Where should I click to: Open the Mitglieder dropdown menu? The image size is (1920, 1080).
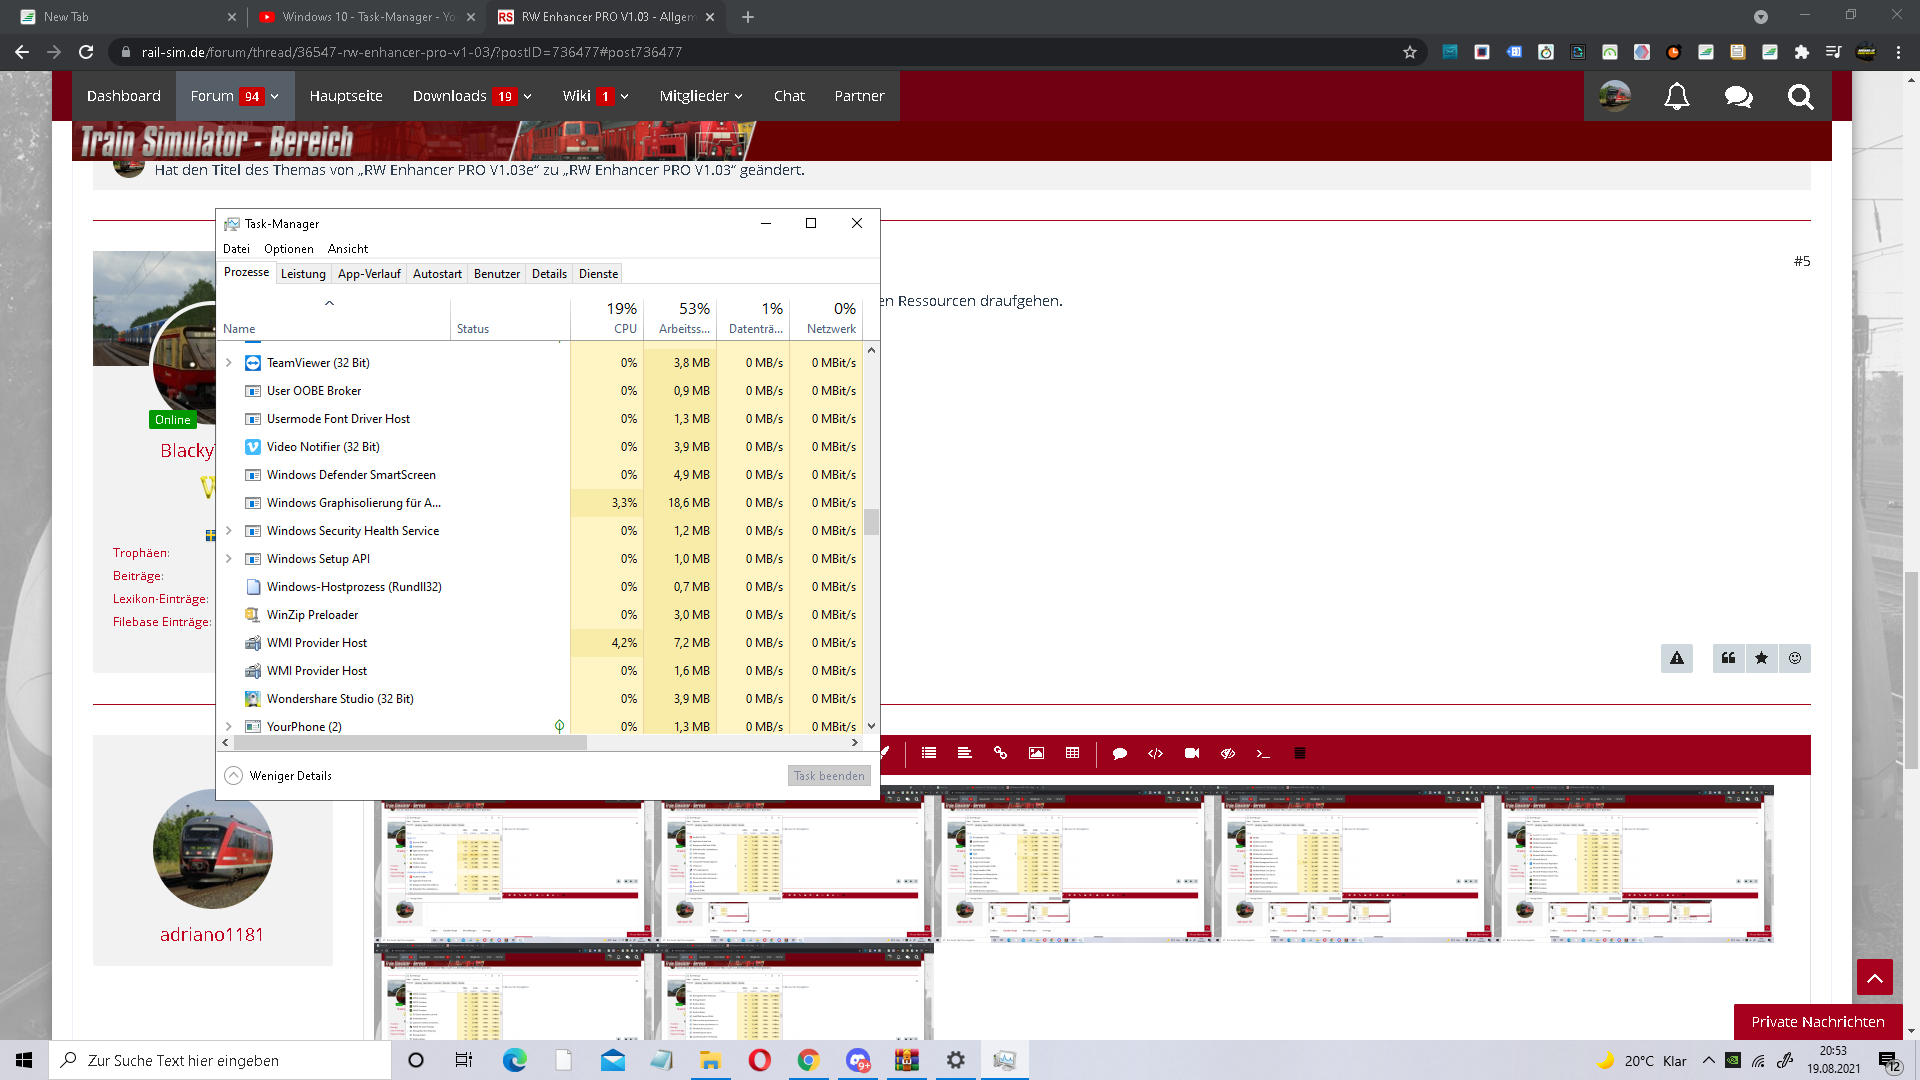coord(700,96)
